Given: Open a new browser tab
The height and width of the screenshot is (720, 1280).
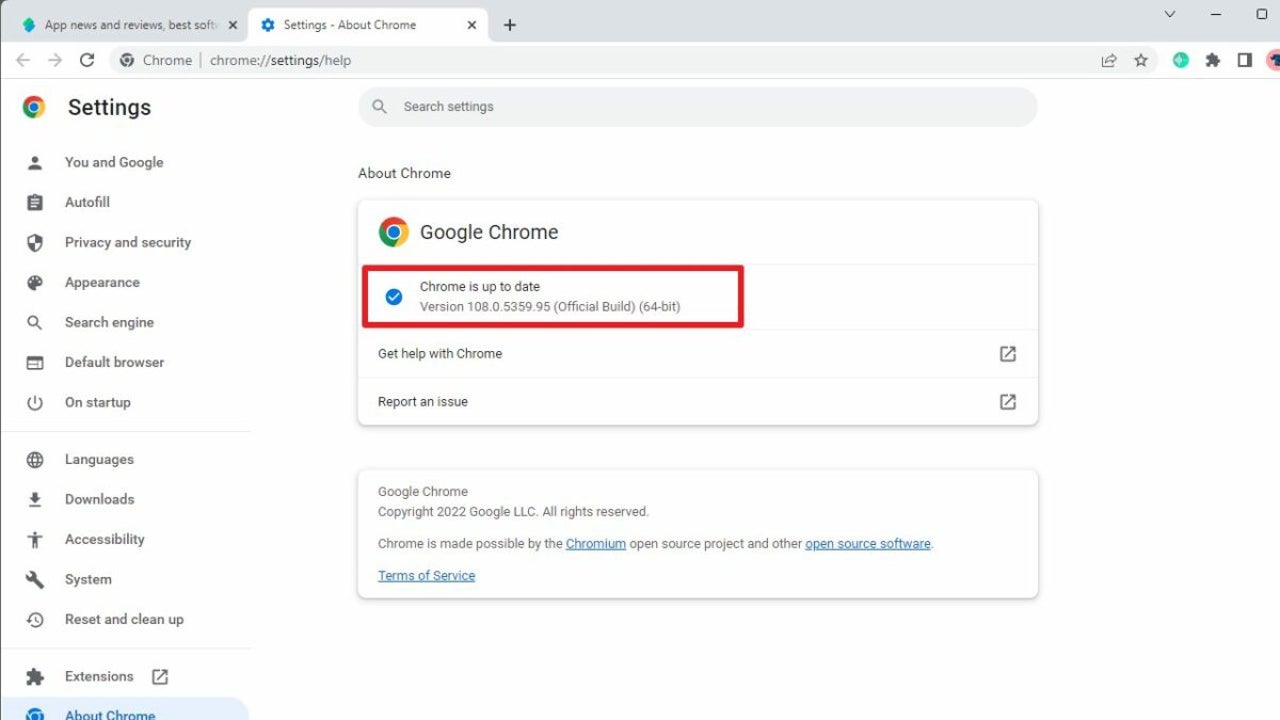Looking at the screenshot, I should 510,25.
